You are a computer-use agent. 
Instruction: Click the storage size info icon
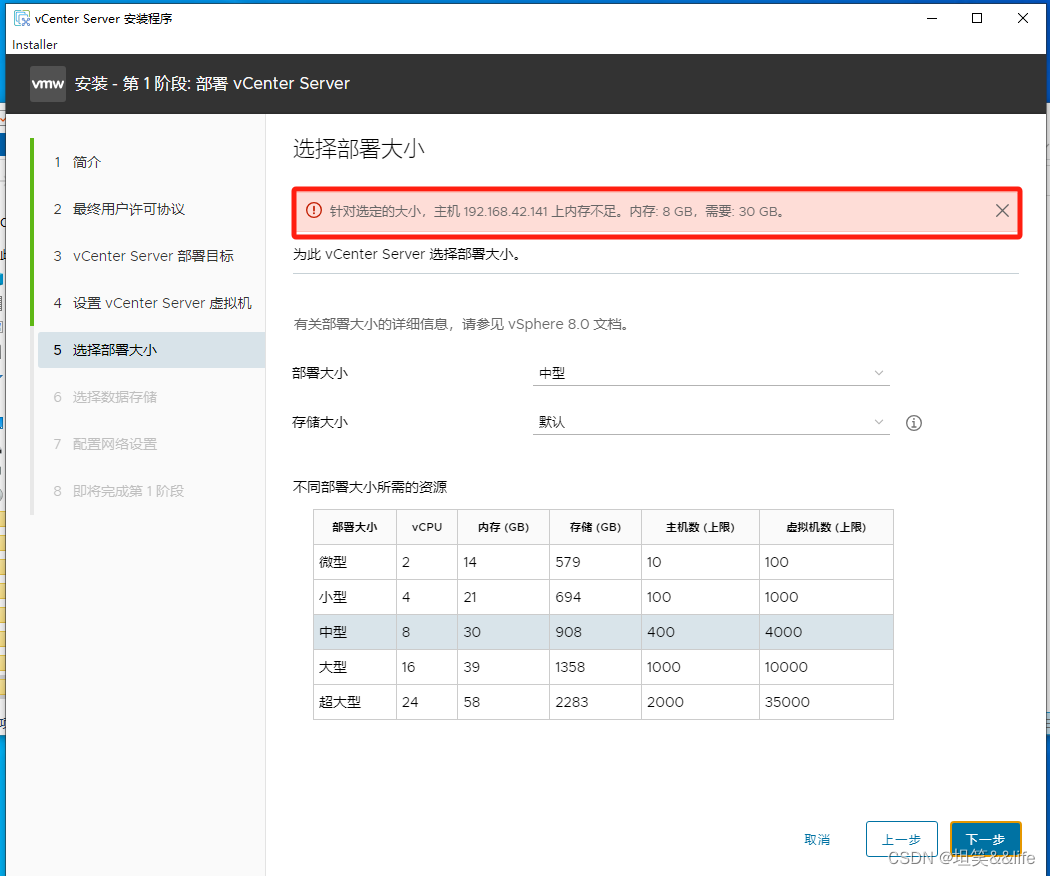point(913,423)
